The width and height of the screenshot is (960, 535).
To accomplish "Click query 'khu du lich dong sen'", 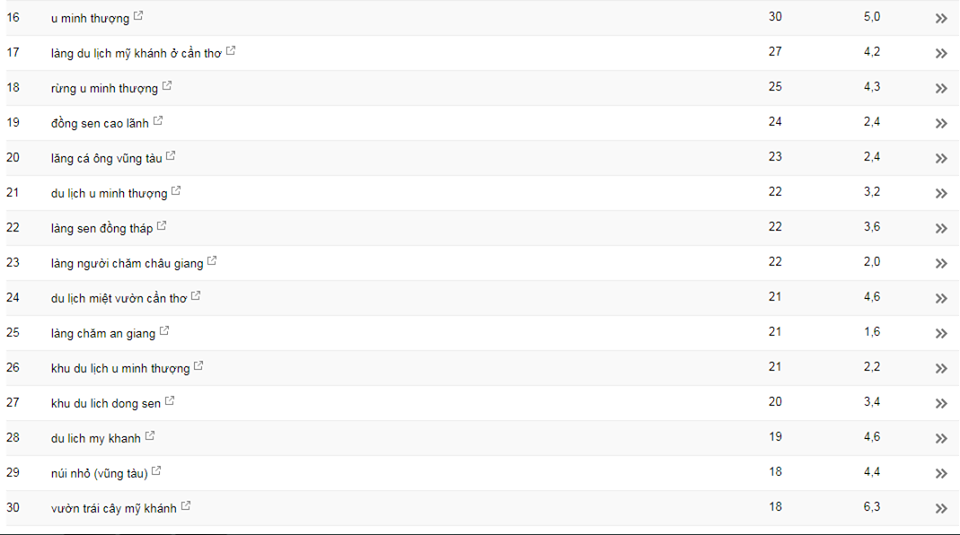I will pyautogui.click(x=105, y=403).
